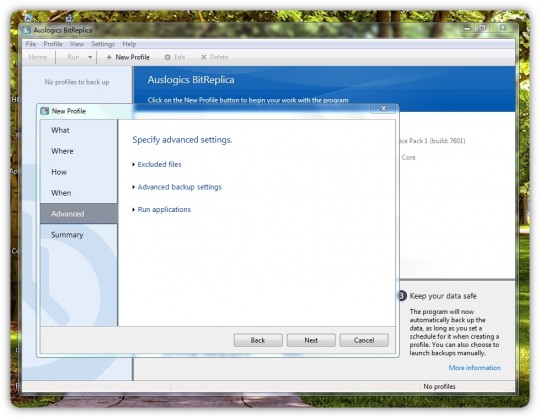
Task: Click the New Profile dialog title icon
Action: pyautogui.click(x=44, y=111)
